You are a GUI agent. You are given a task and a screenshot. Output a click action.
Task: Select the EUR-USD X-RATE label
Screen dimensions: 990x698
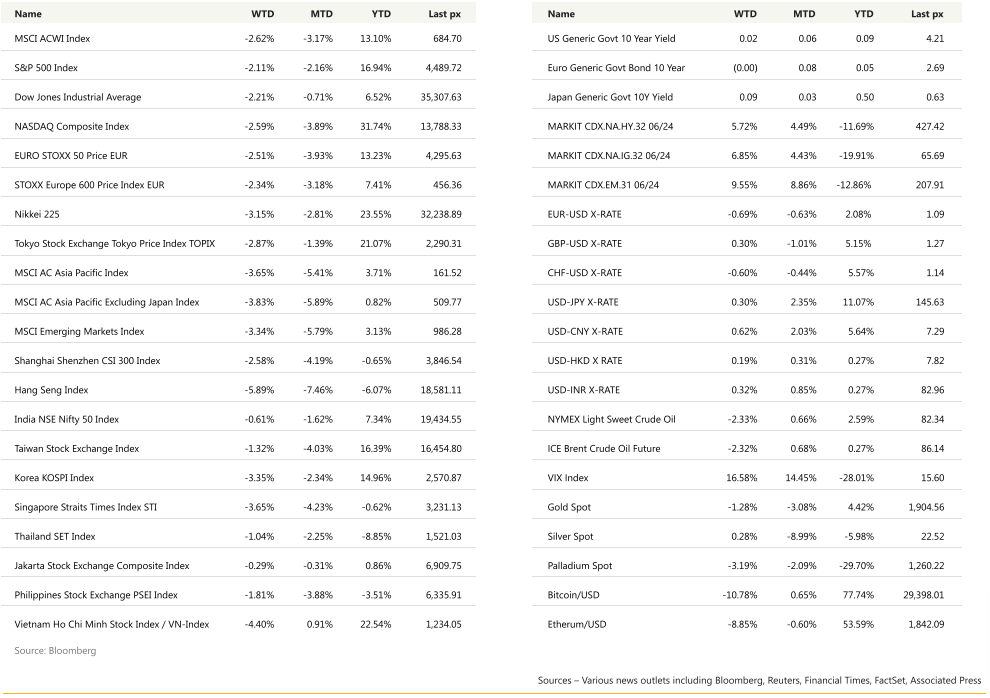click(x=584, y=215)
